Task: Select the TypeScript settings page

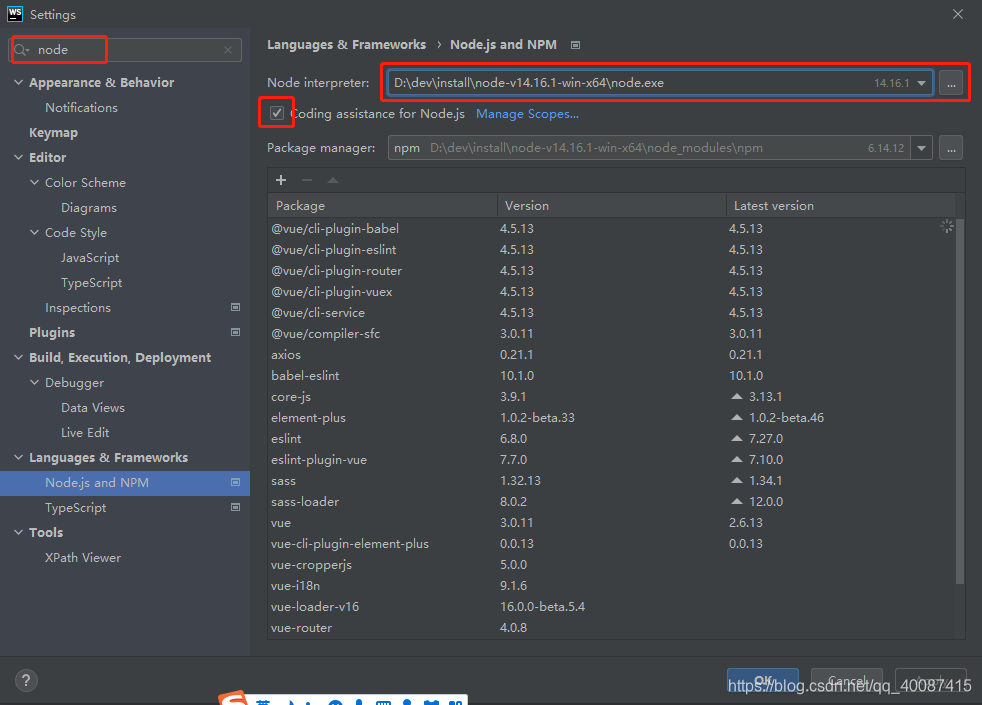Action: [73, 507]
